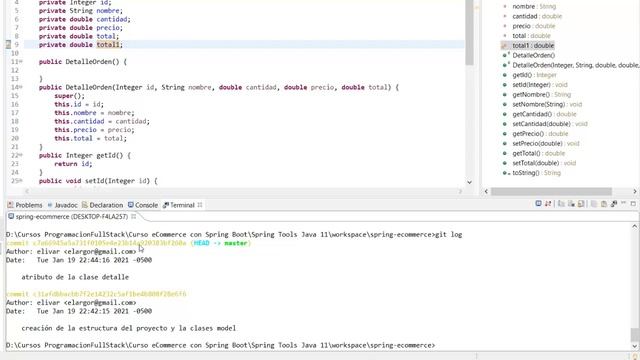Click the HEAD -> master ref label
This screenshot has height=360, width=640.
tap(220, 243)
